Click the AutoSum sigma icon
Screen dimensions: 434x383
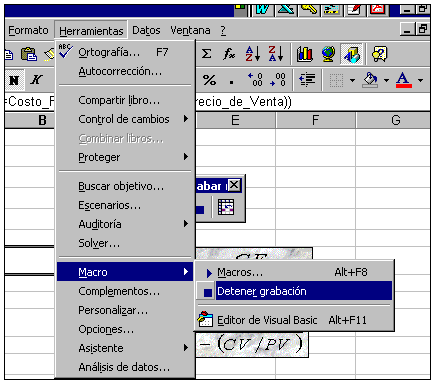(x=206, y=54)
